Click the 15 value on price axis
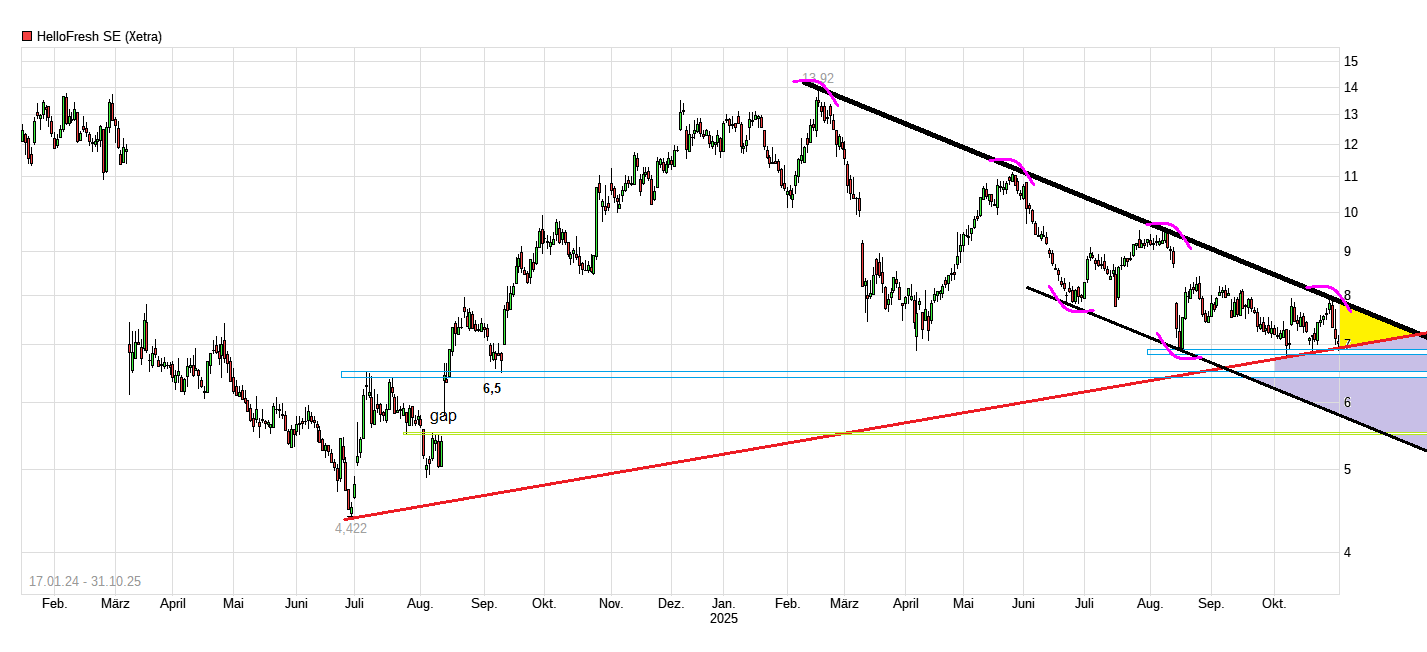Screen dimensions: 1427x652 coord(1350,62)
